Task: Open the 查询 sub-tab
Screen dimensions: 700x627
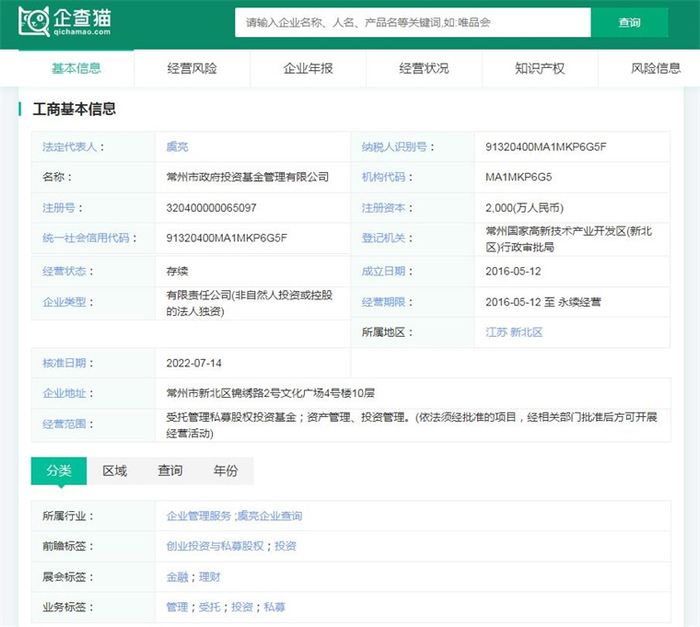Action: (170, 471)
